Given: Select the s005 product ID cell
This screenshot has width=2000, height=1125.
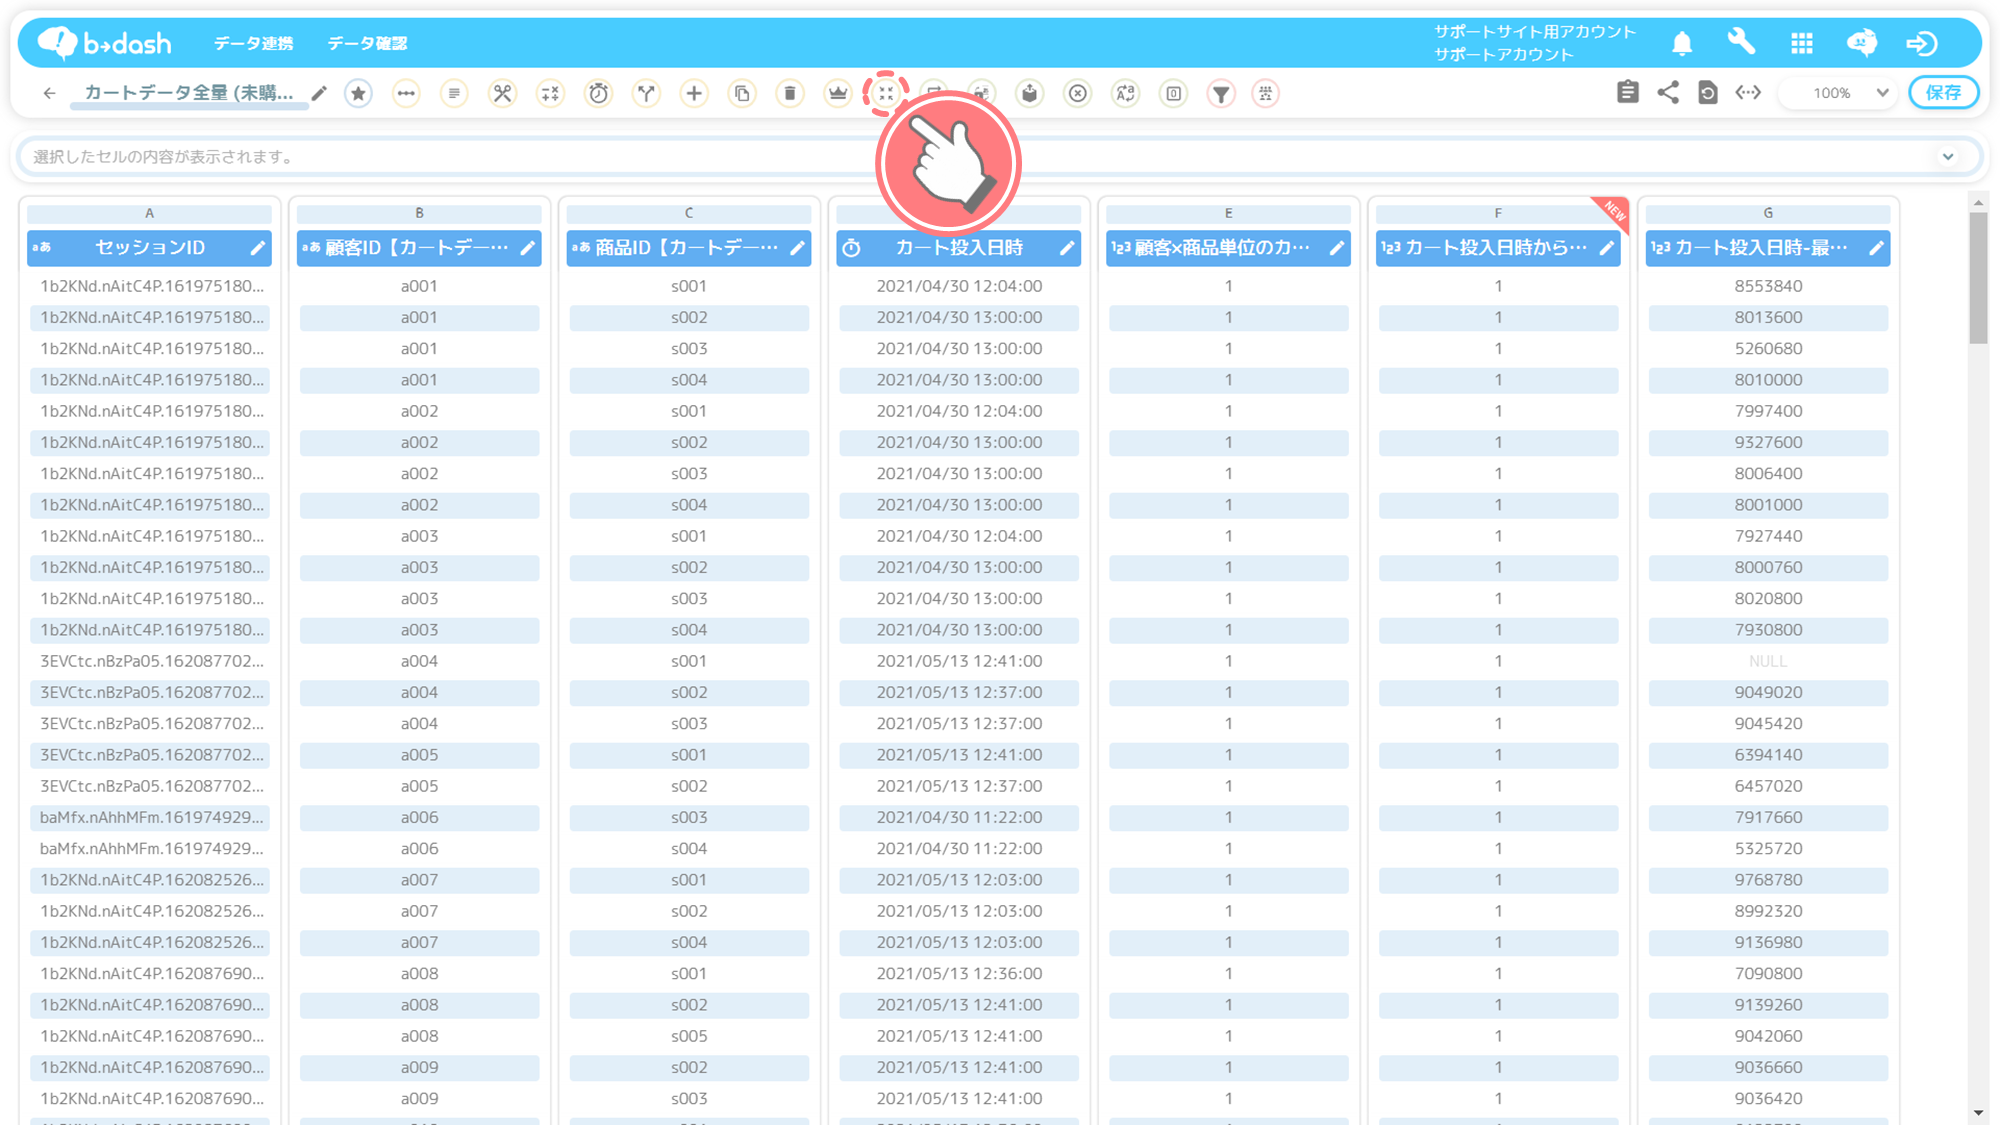Looking at the screenshot, I should pyautogui.click(x=689, y=1036).
